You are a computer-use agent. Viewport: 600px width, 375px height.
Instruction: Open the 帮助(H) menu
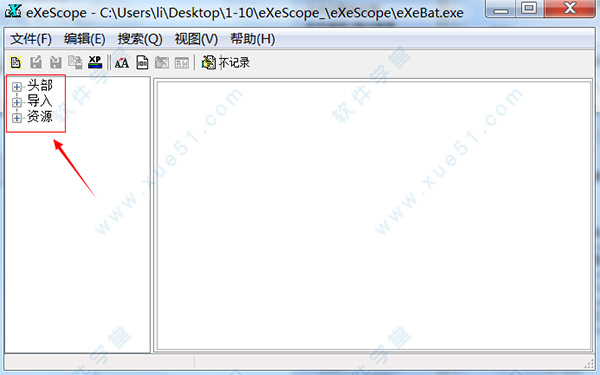pos(253,39)
